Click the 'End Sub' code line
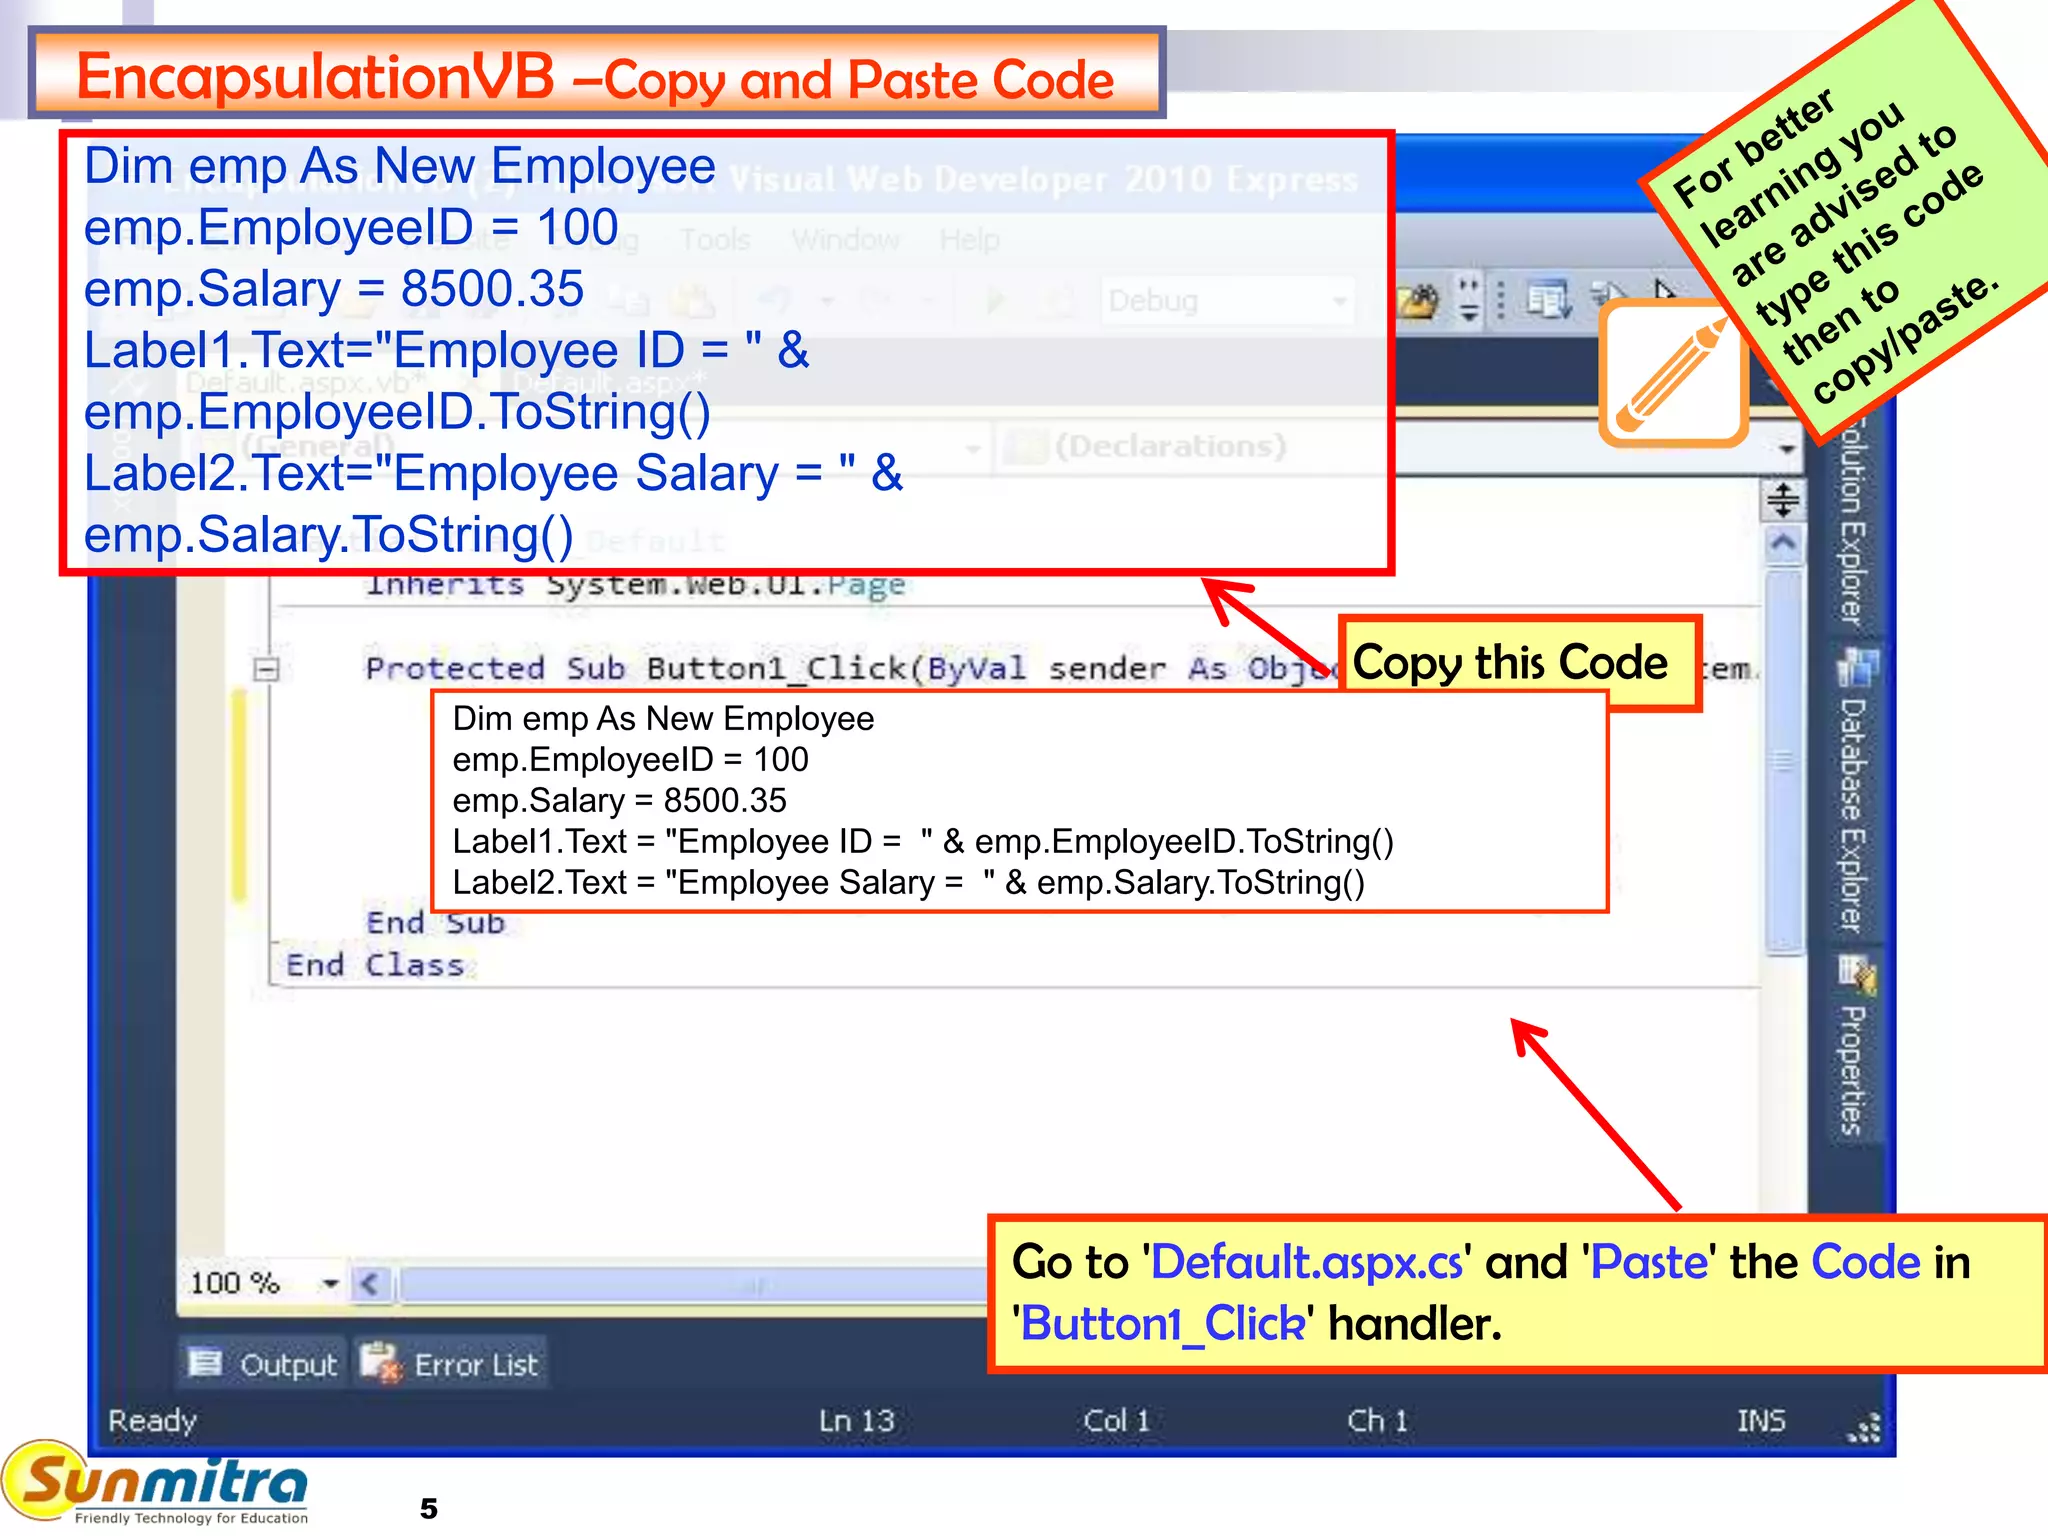 pos(435,922)
